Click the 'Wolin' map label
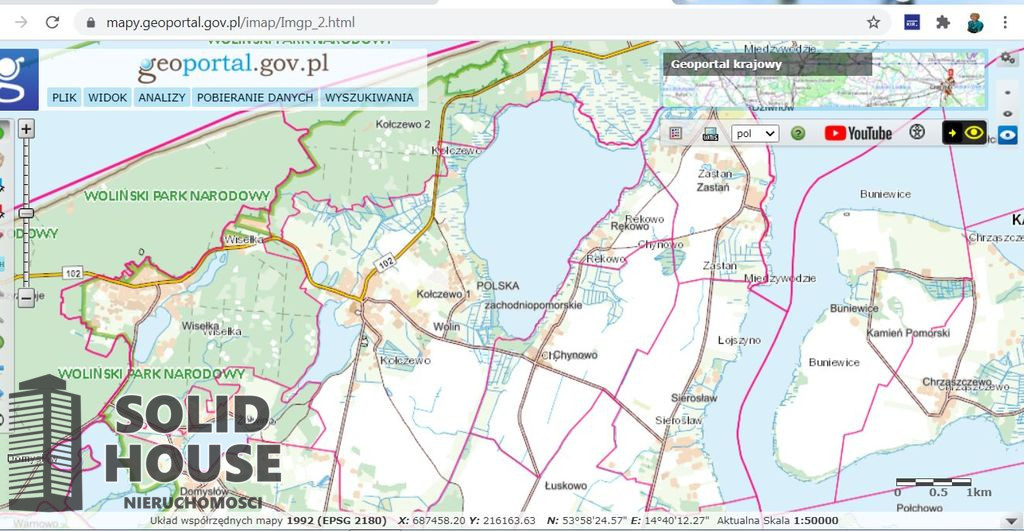Screen dimensions: 1024x531 click(x=447, y=327)
